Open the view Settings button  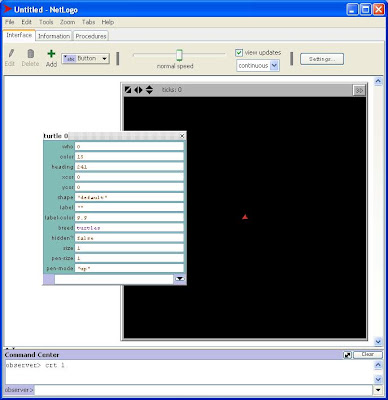tap(322, 59)
